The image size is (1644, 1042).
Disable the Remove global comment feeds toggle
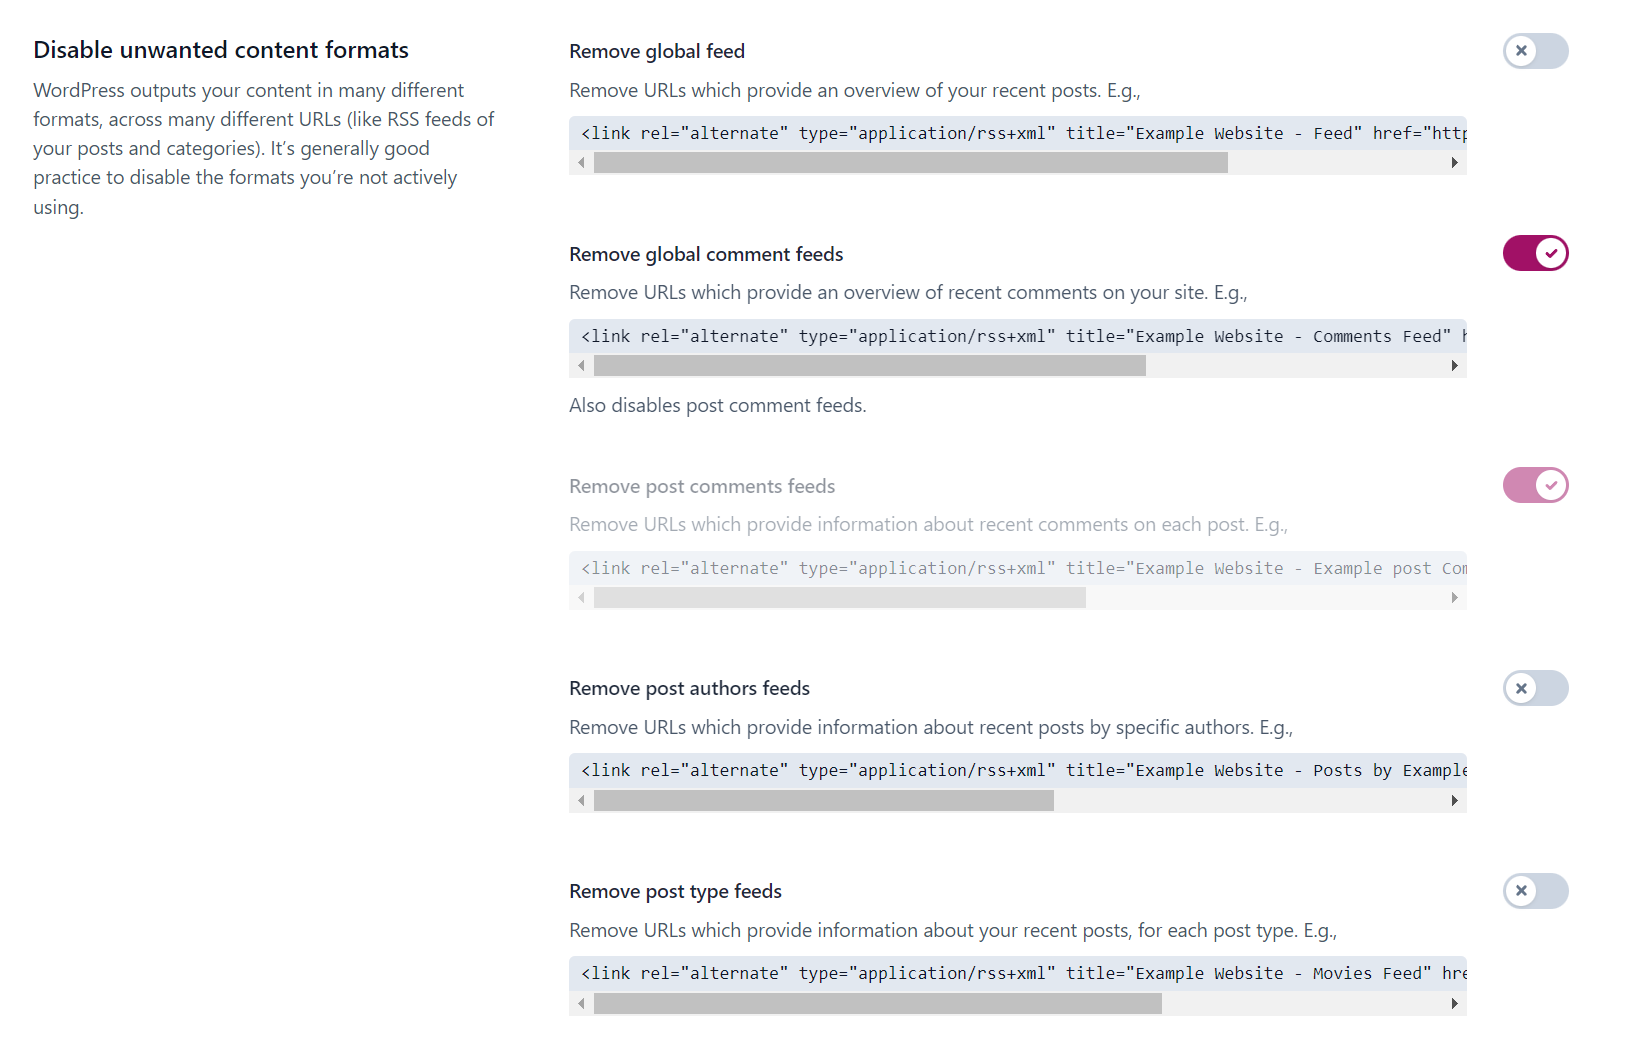pos(1535,253)
